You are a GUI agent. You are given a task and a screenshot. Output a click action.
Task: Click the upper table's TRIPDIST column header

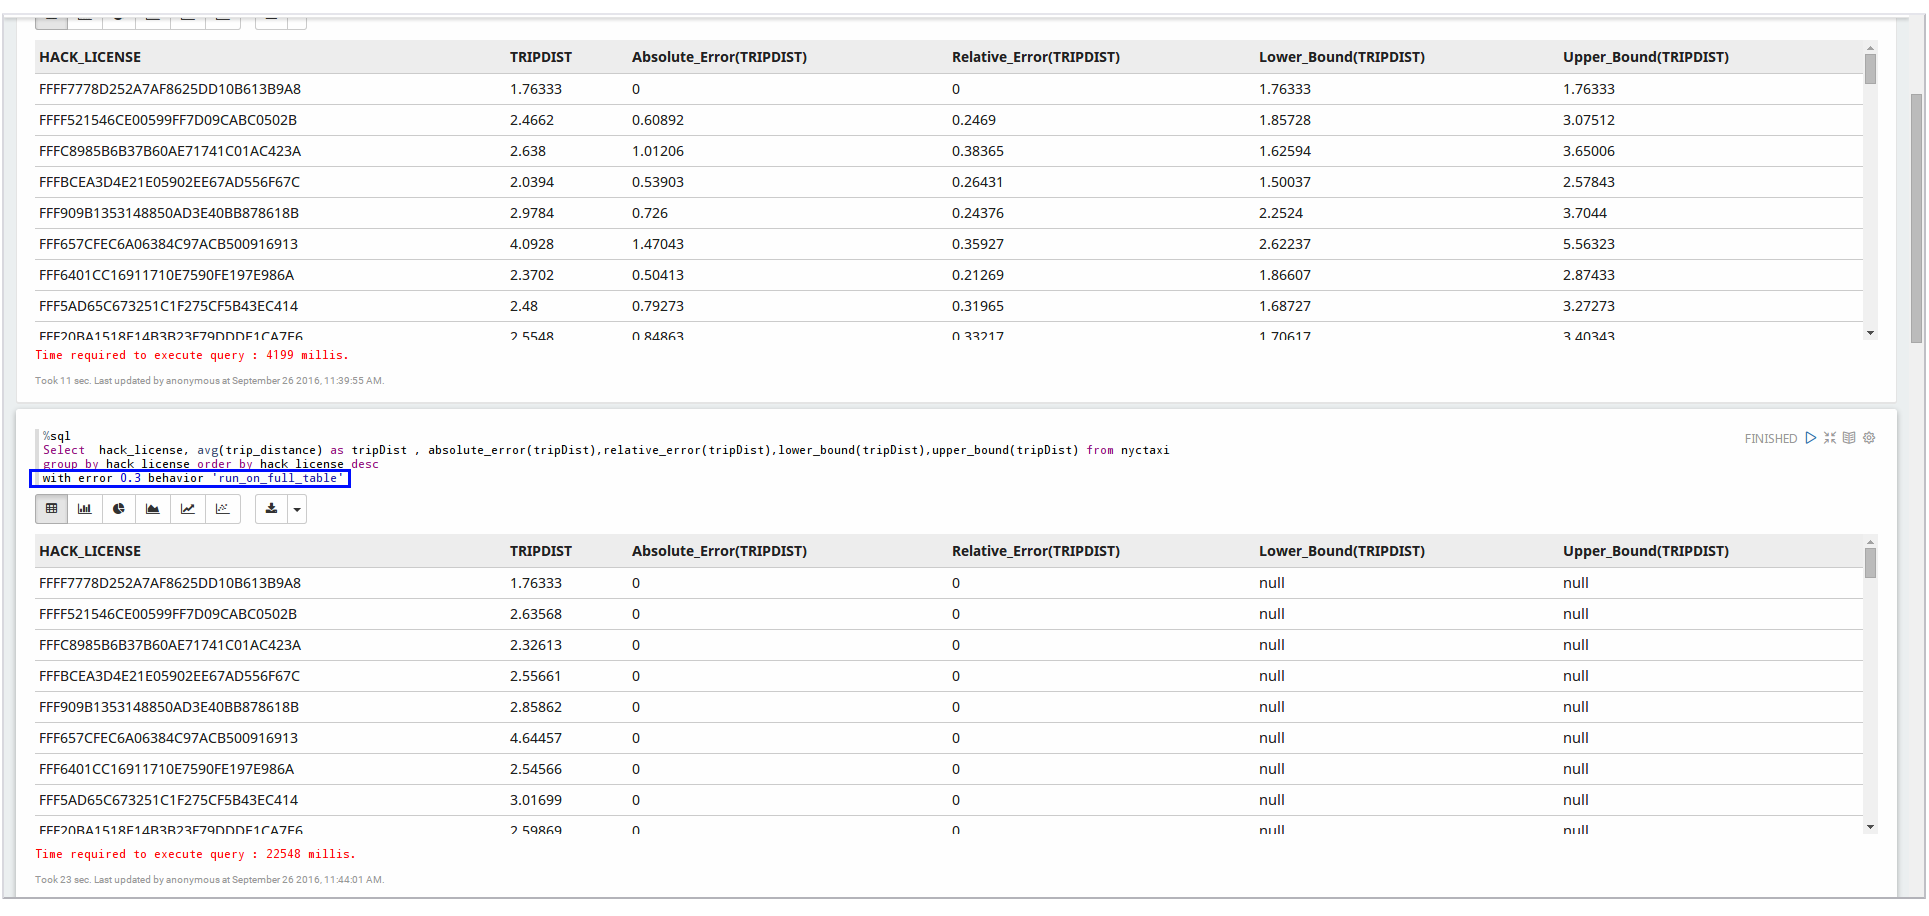click(540, 57)
